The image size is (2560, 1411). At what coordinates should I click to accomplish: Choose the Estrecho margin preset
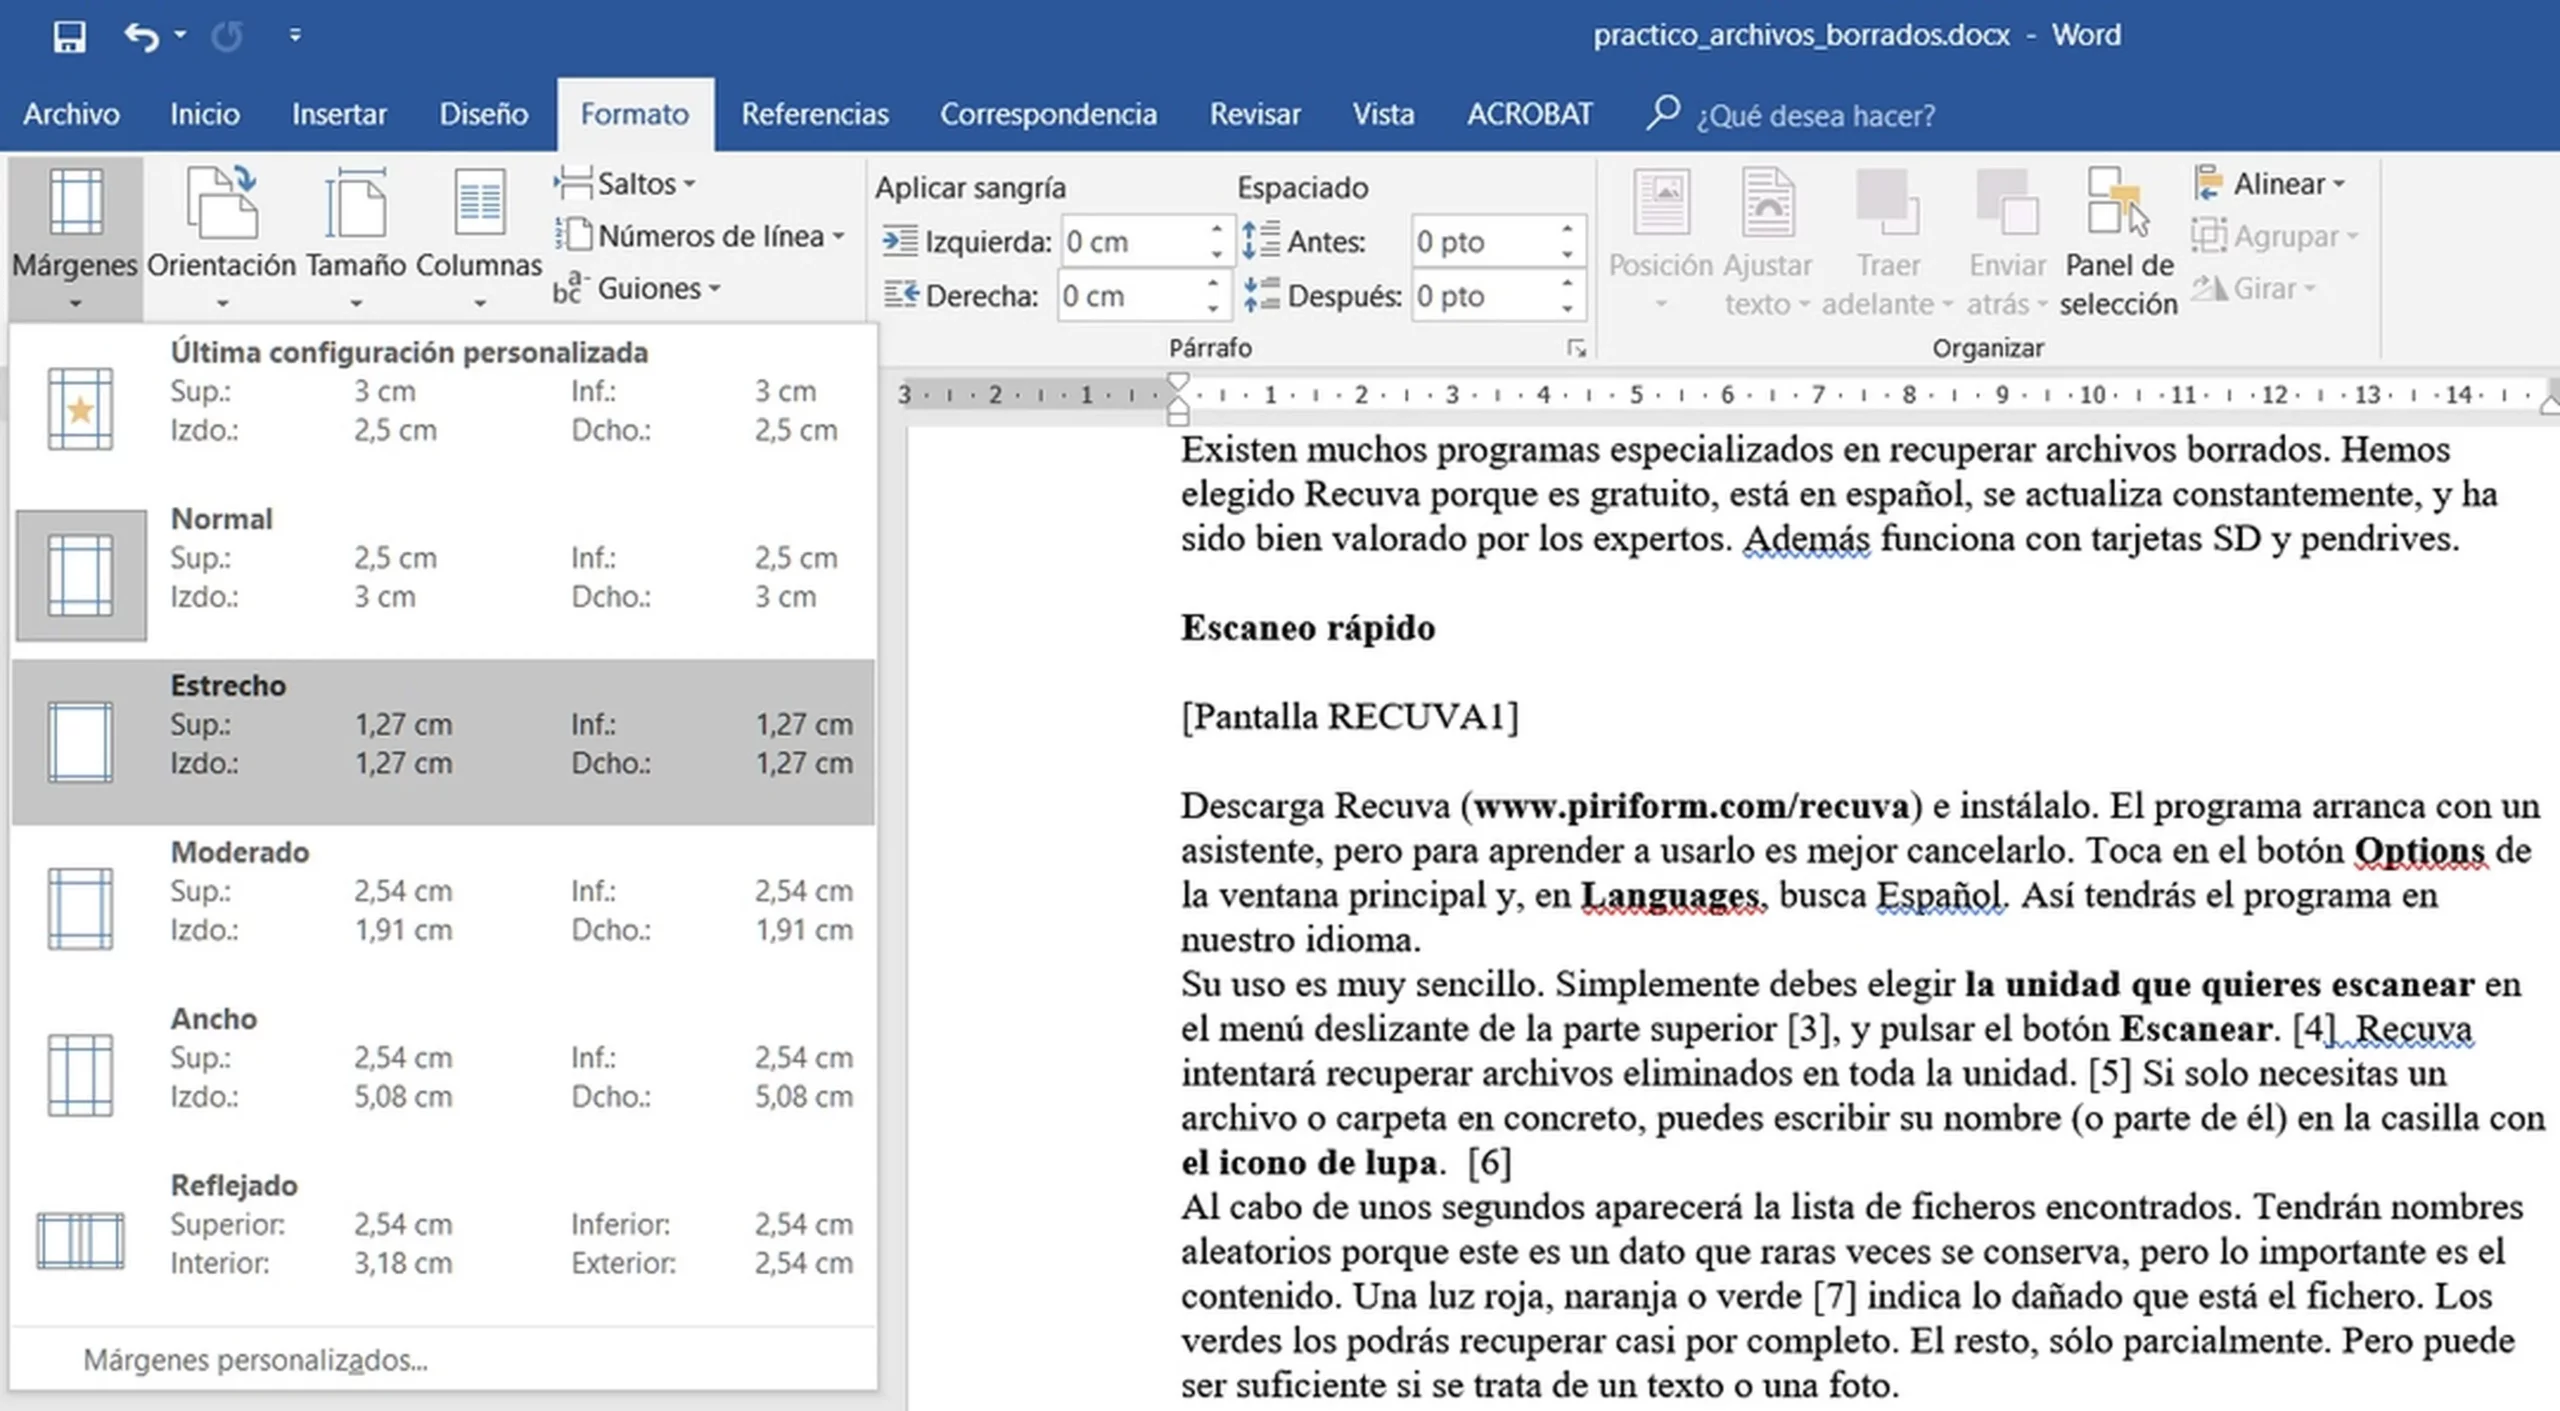(443, 742)
